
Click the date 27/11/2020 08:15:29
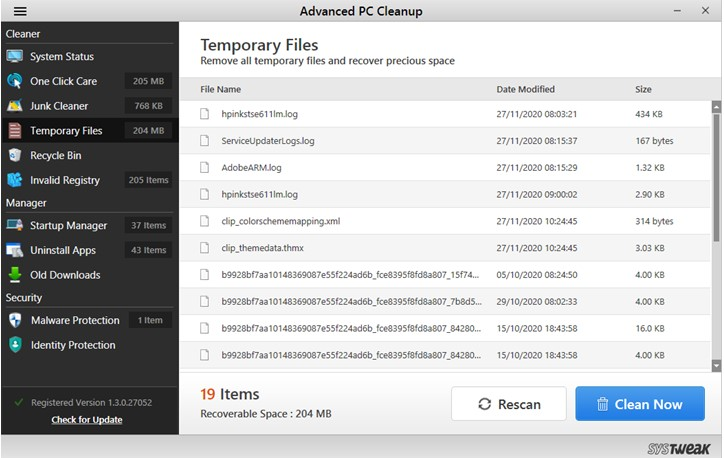pyautogui.click(x=537, y=168)
